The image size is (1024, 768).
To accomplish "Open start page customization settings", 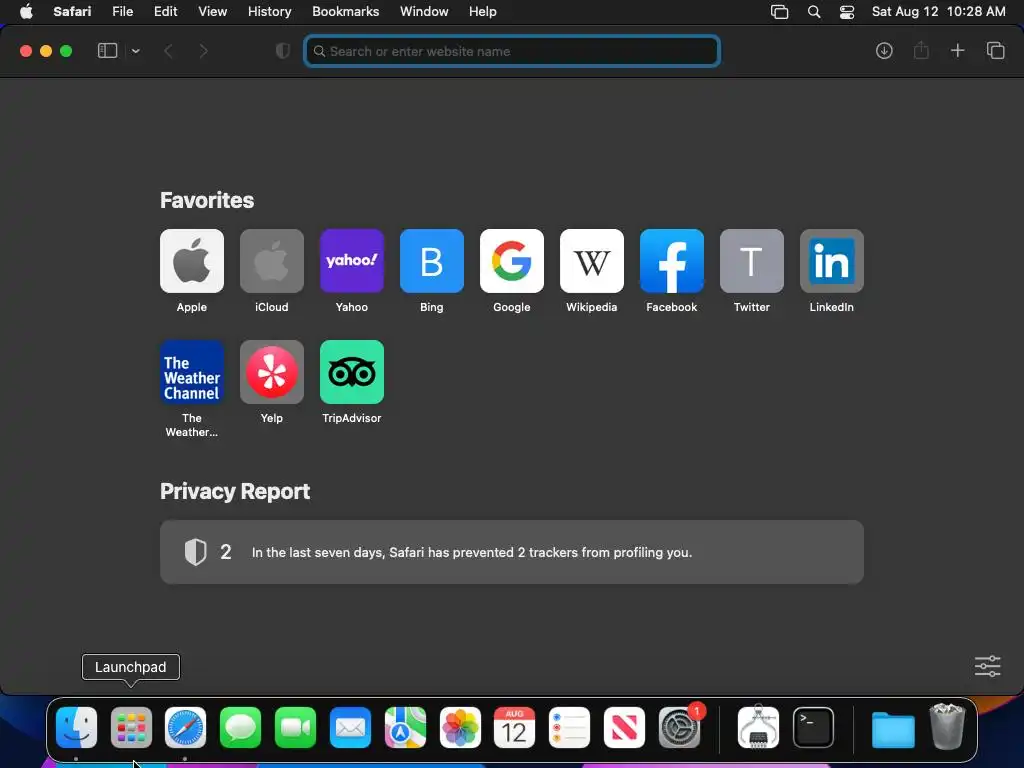I will (x=987, y=666).
